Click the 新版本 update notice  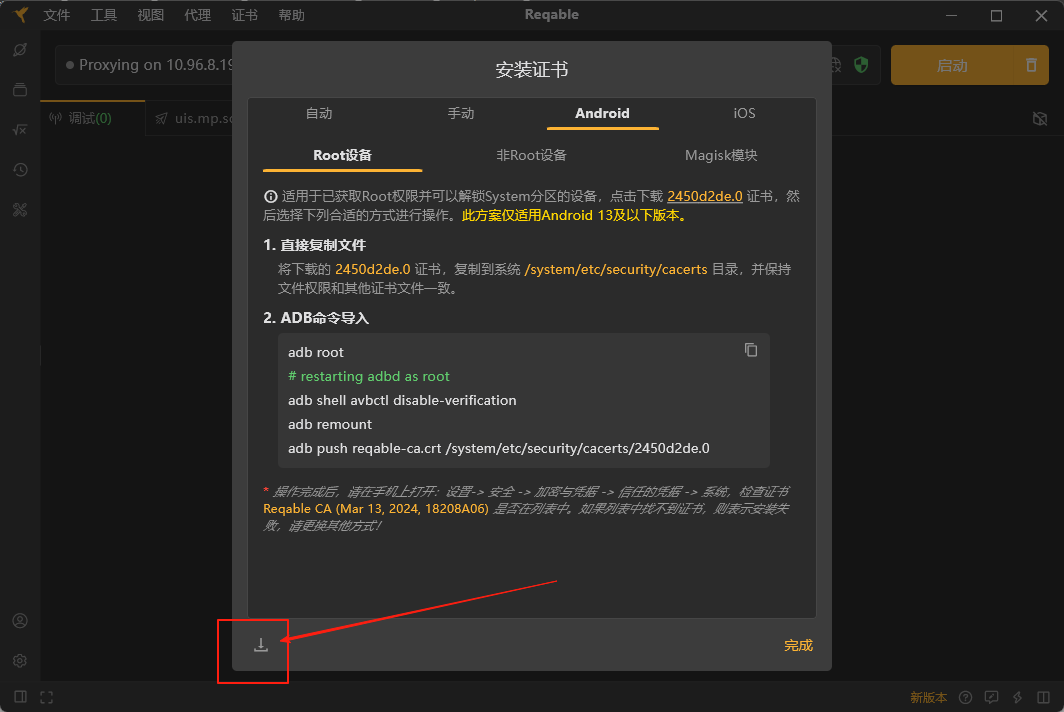(x=928, y=697)
